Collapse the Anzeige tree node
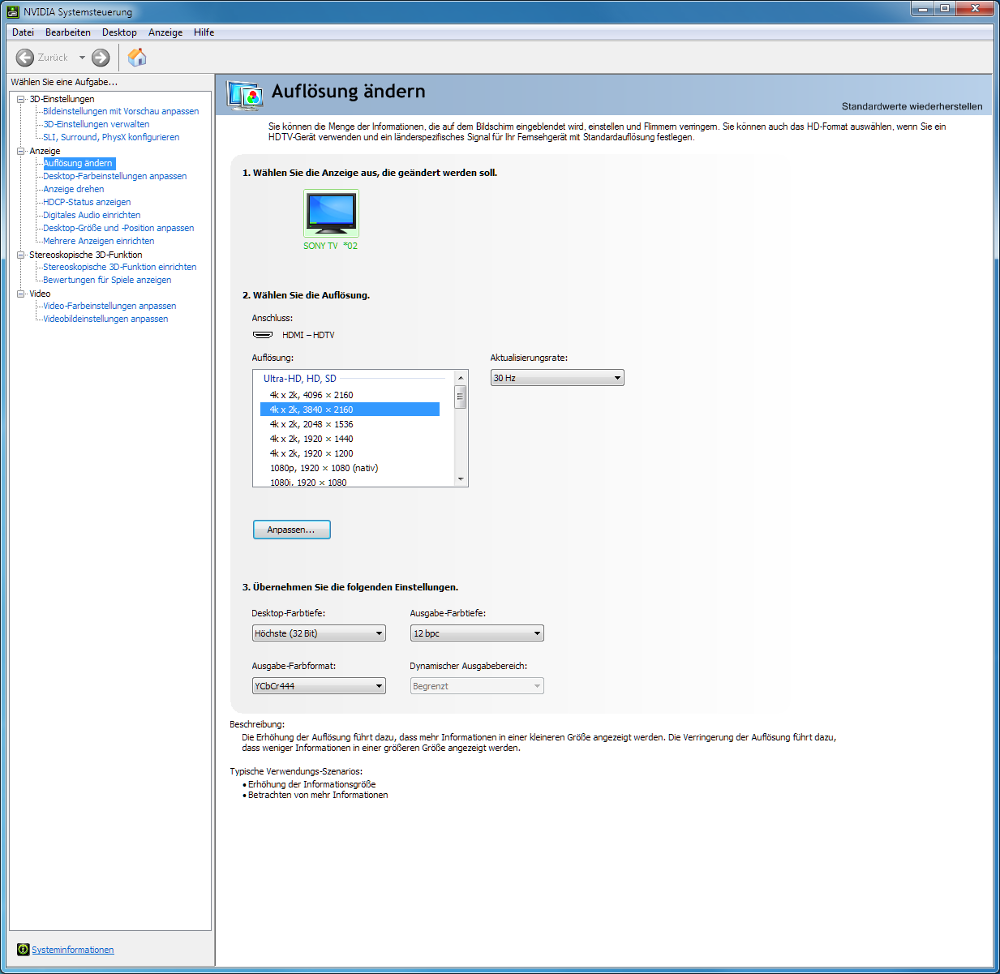The image size is (1000, 974). point(20,151)
